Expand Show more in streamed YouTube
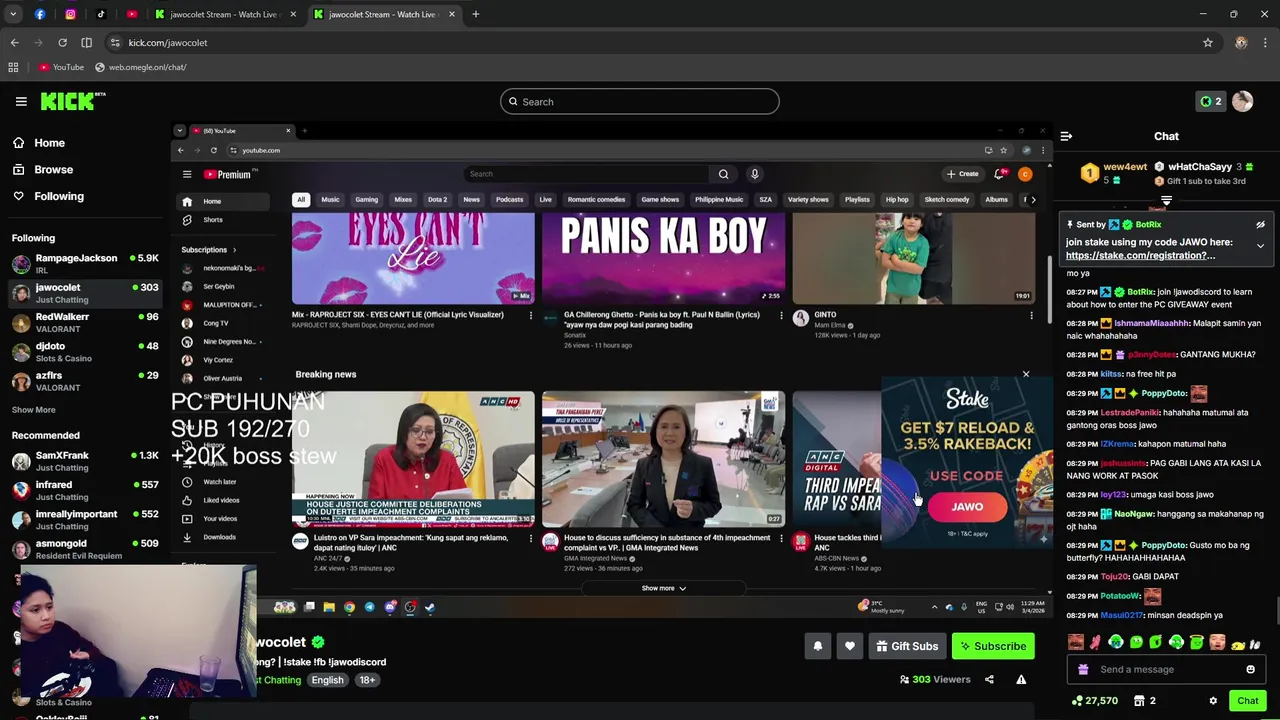 coord(664,588)
